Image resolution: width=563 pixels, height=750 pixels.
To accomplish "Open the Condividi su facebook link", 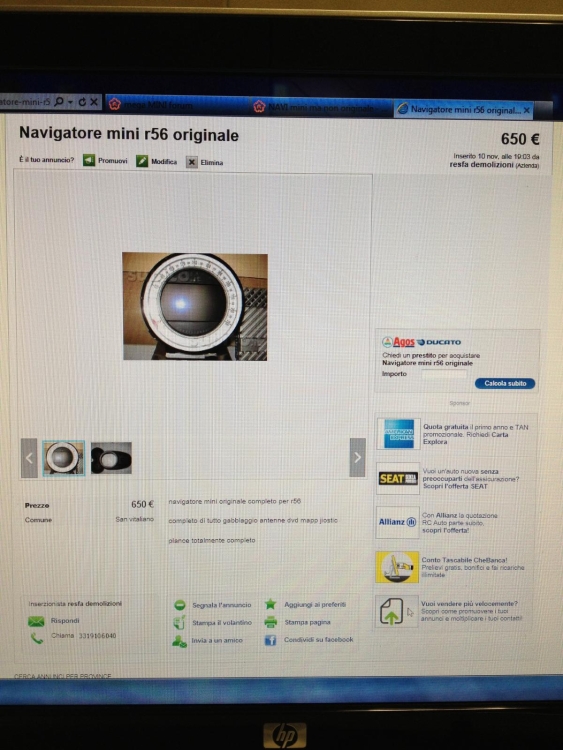I will point(319,640).
